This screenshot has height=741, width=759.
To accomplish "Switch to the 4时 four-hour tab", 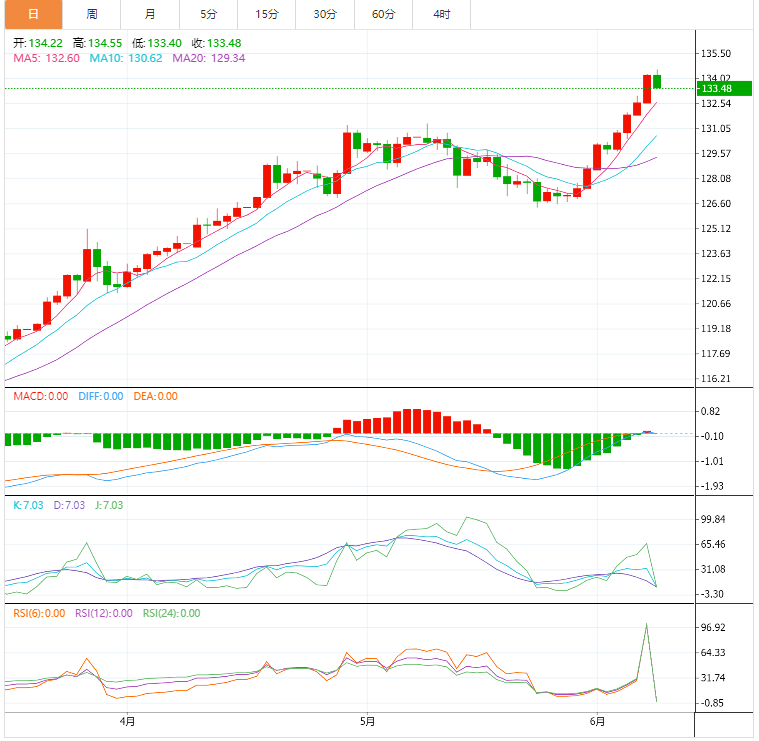I will 441,14.
